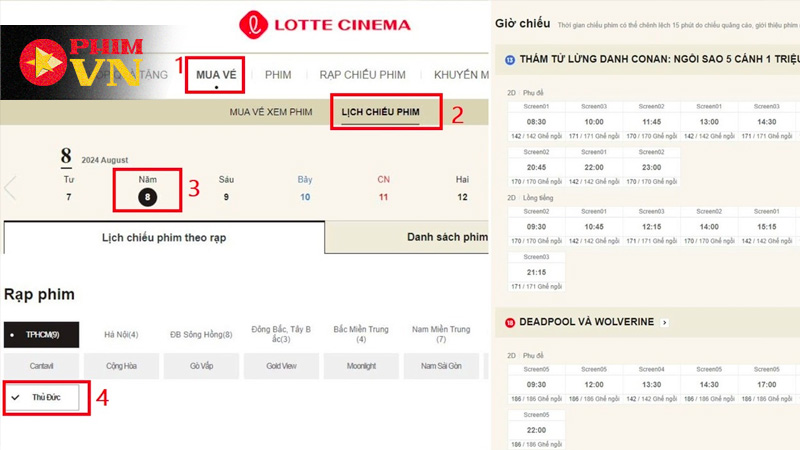Choose Bắc Miền Trung (4) region

pos(361,334)
